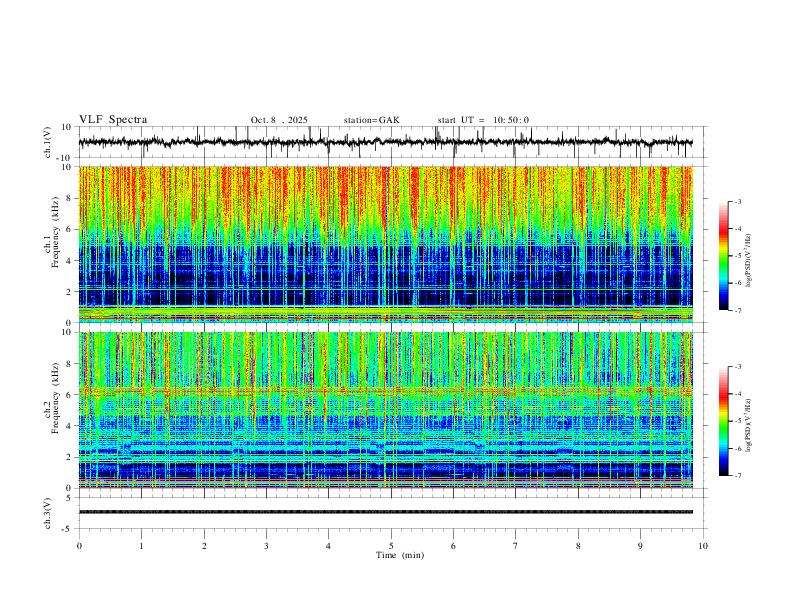The width and height of the screenshot is (792, 612).
Task: Click the "10" tick on the Time axis
Action: coord(703,546)
